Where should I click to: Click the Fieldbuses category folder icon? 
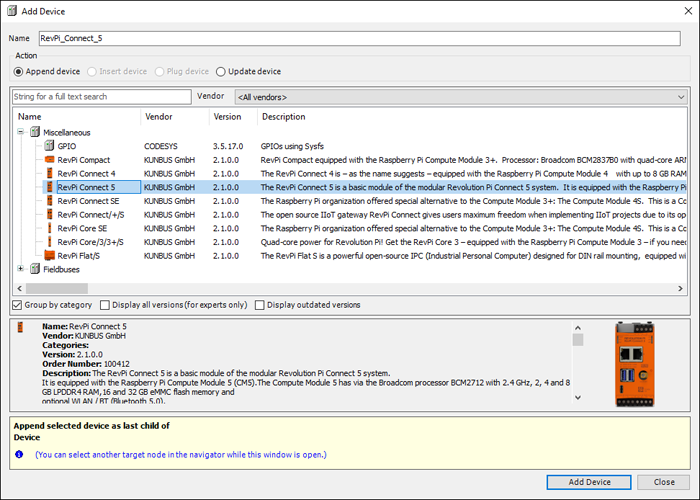pyautogui.click(x=34, y=269)
